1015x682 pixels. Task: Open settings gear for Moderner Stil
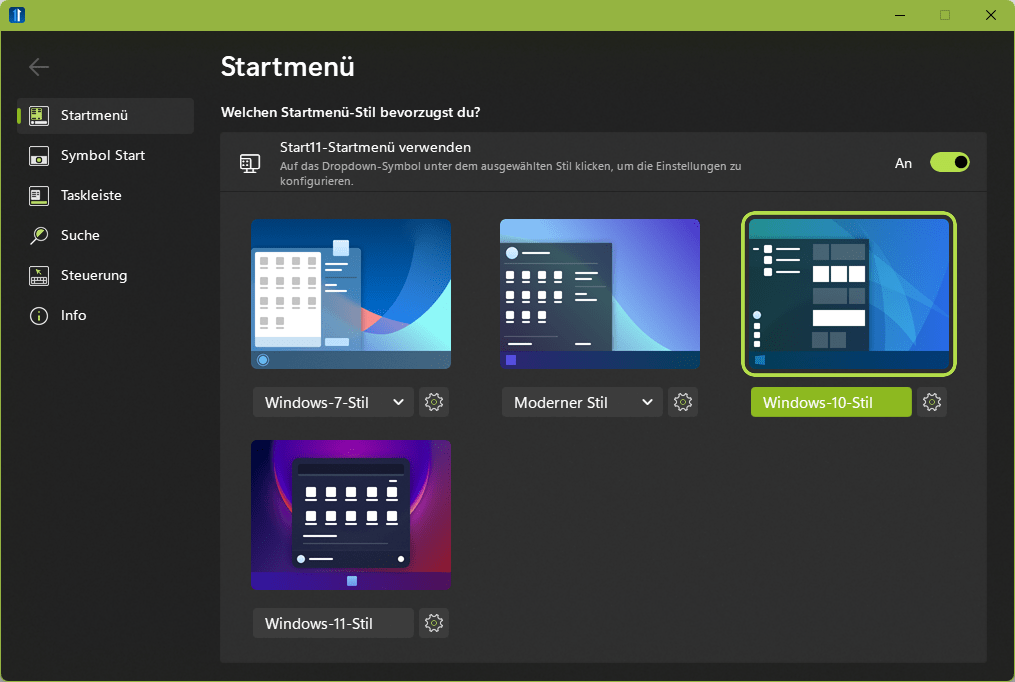point(683,402)
